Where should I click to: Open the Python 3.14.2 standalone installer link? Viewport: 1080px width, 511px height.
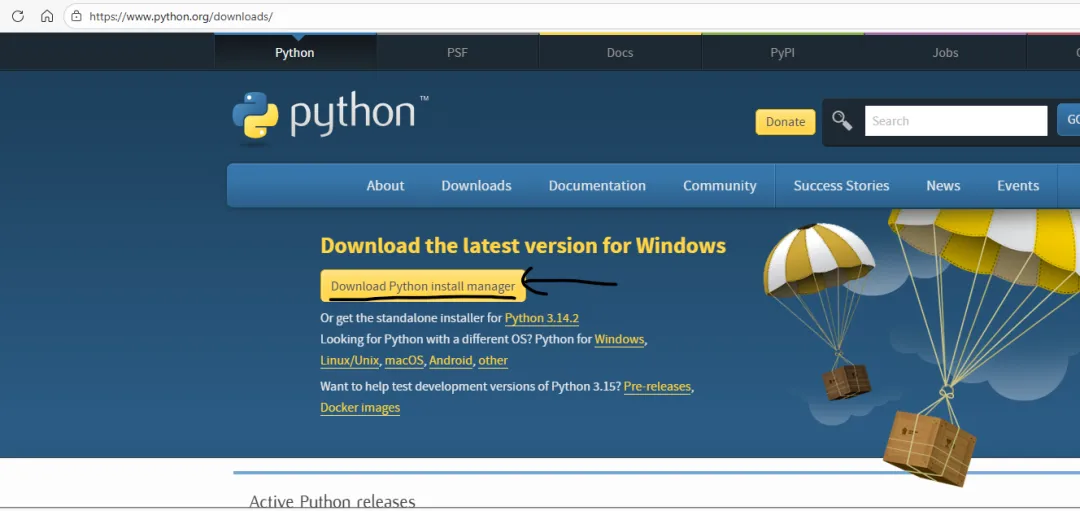[x=541, y=318]
